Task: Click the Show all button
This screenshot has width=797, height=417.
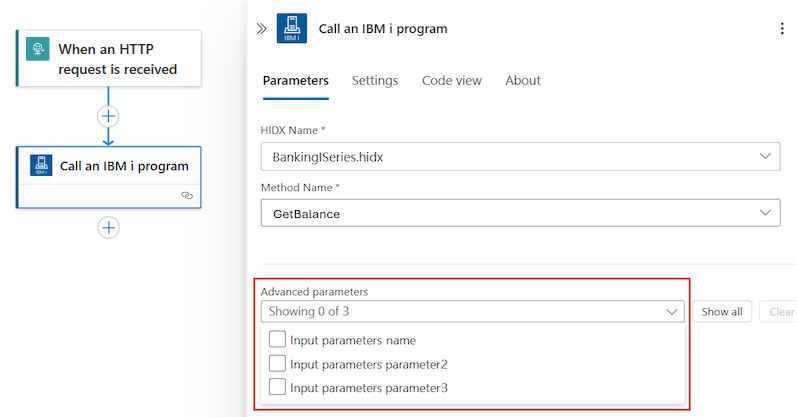Action: point(722,312)
